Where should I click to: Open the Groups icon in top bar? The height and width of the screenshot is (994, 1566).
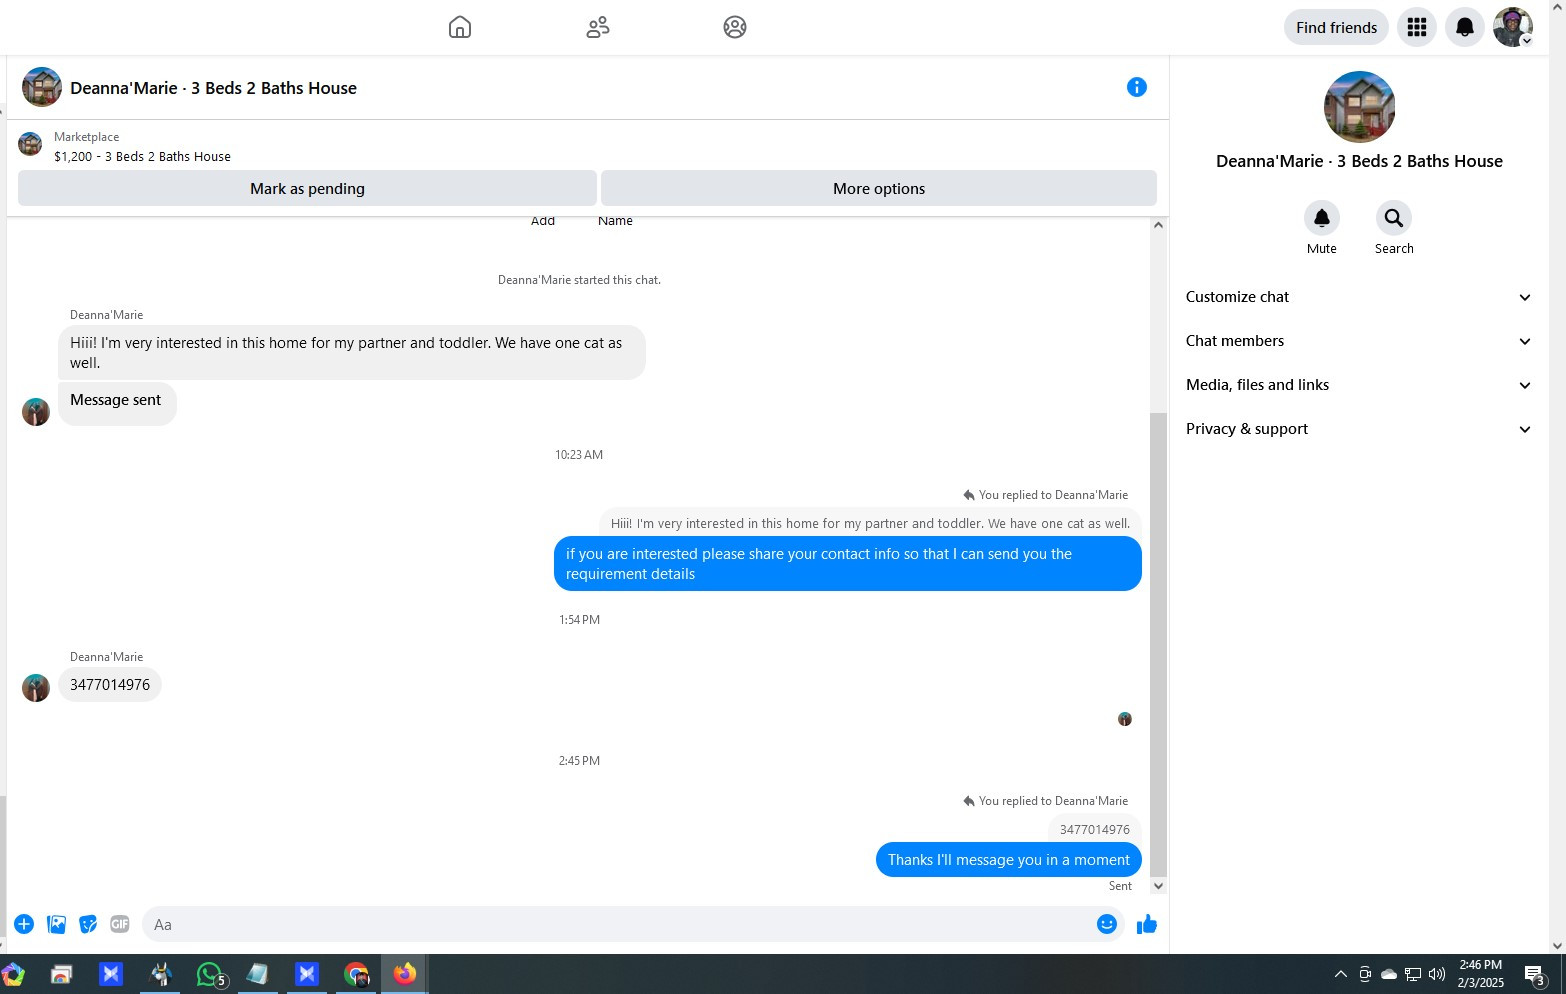[x=735, y=27]
